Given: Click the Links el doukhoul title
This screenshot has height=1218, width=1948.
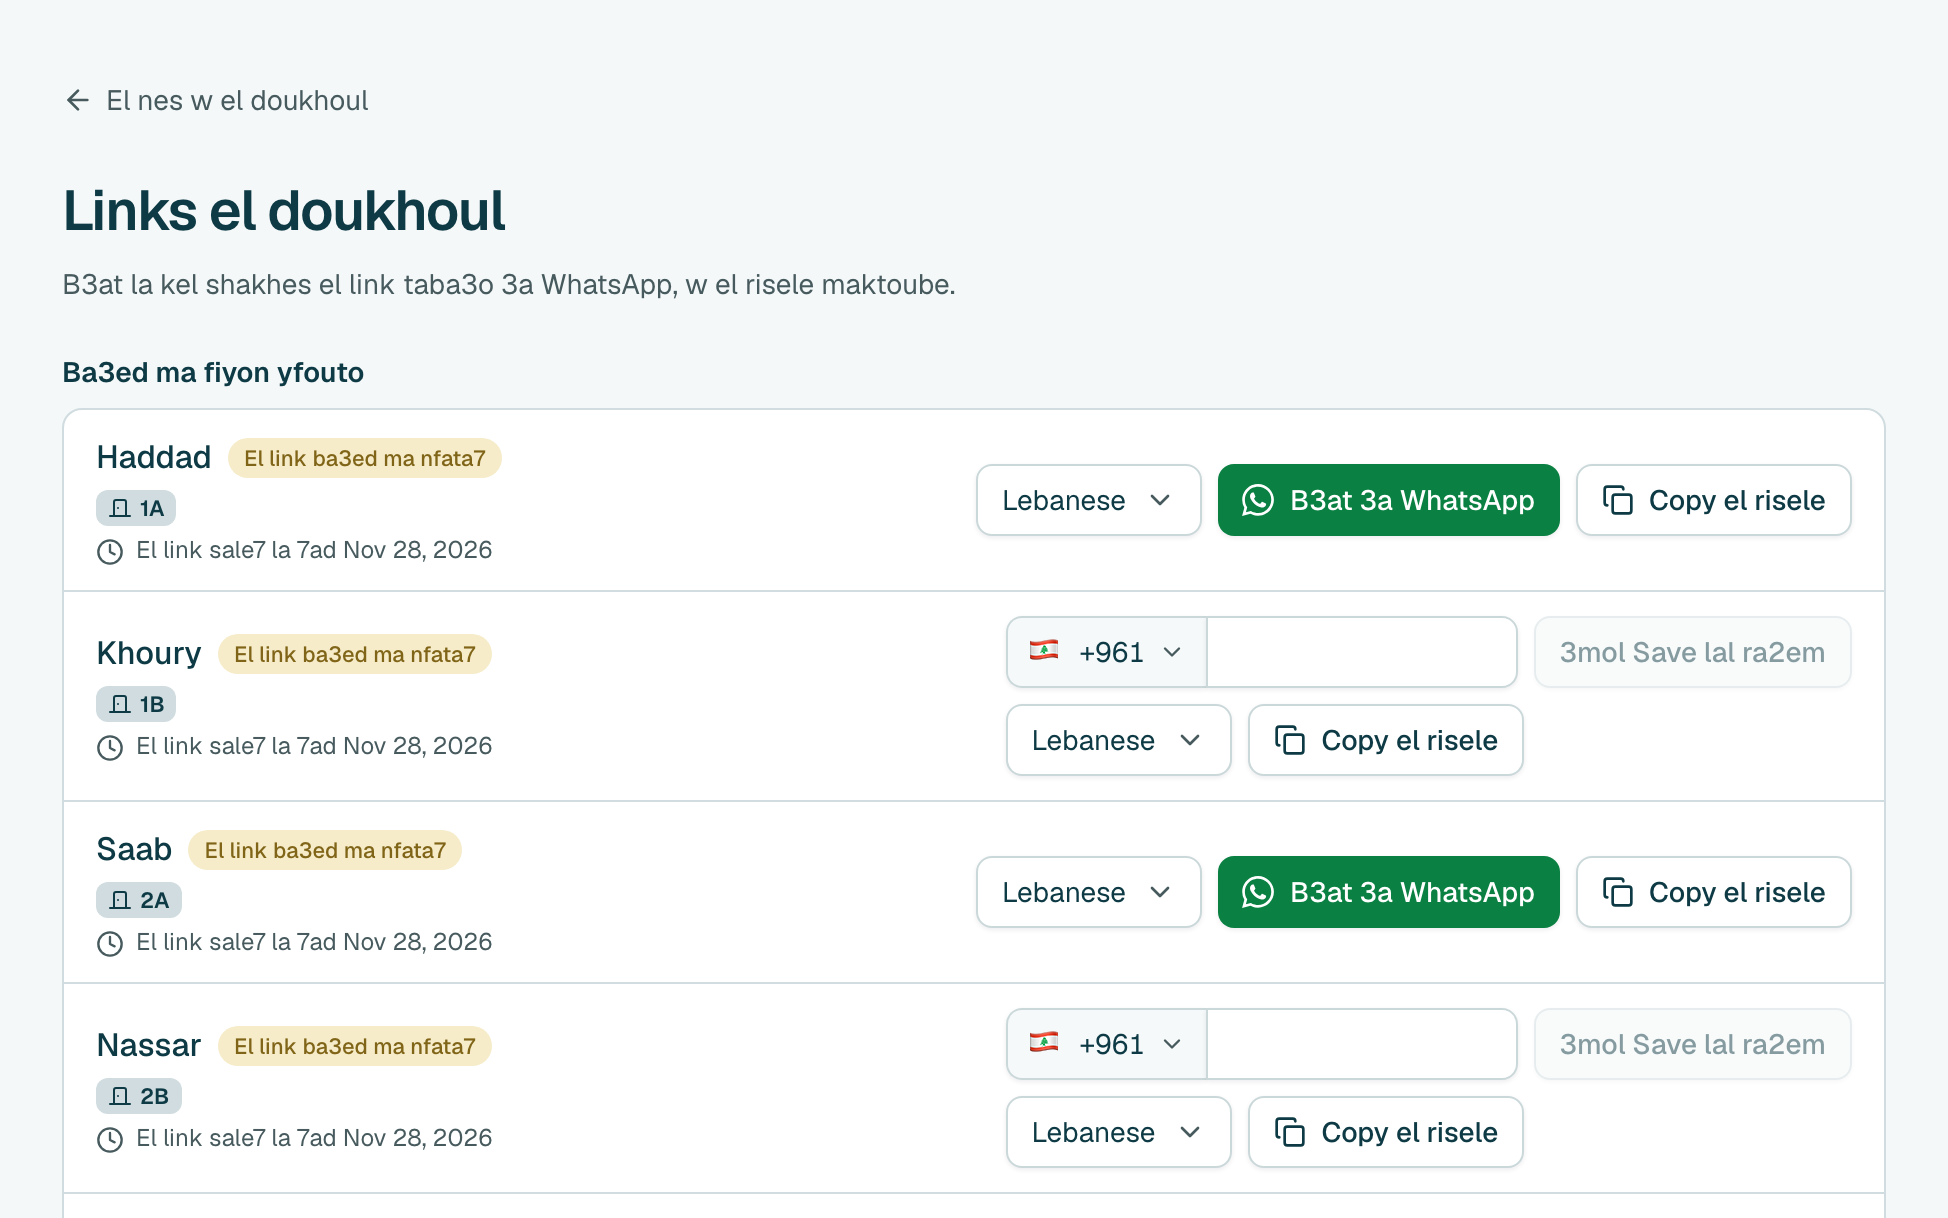Looking at the screenshot, I should tap(284, 211).
